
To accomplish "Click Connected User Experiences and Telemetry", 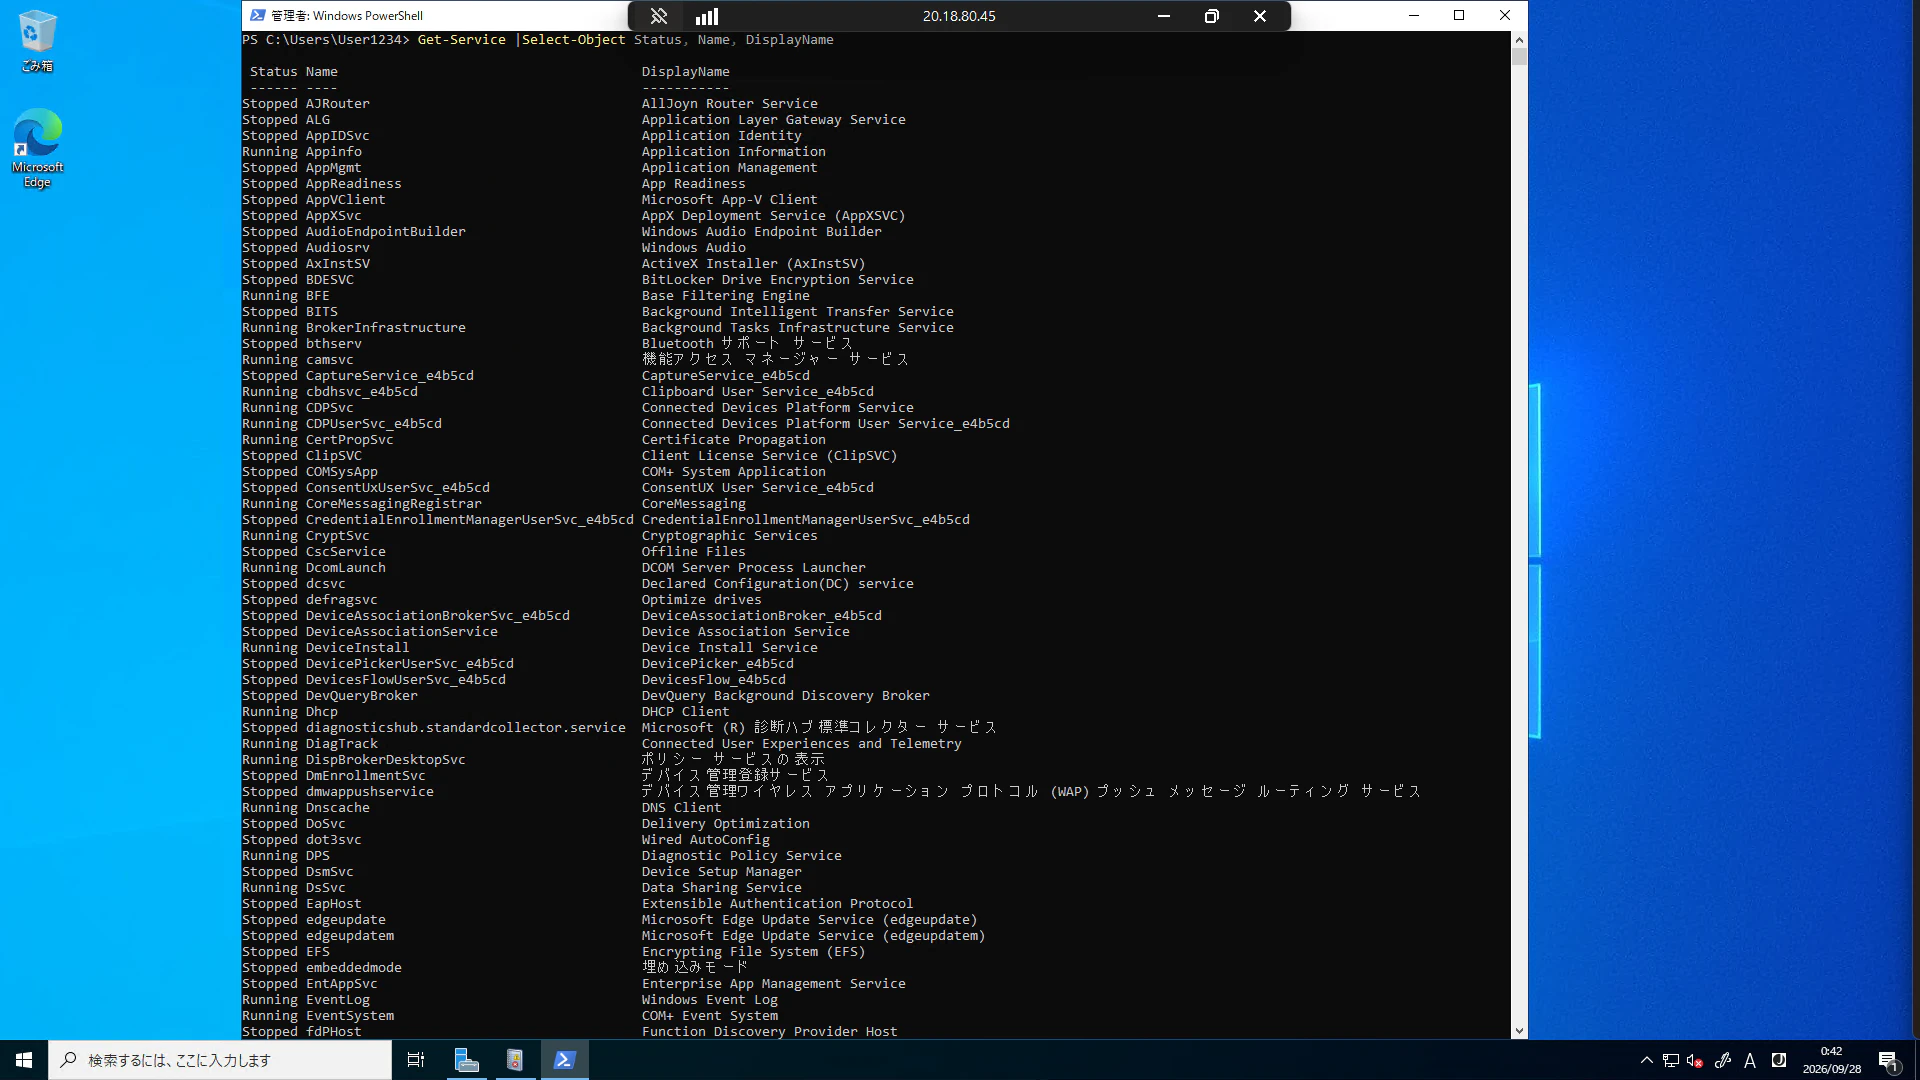I will (801, 743).
